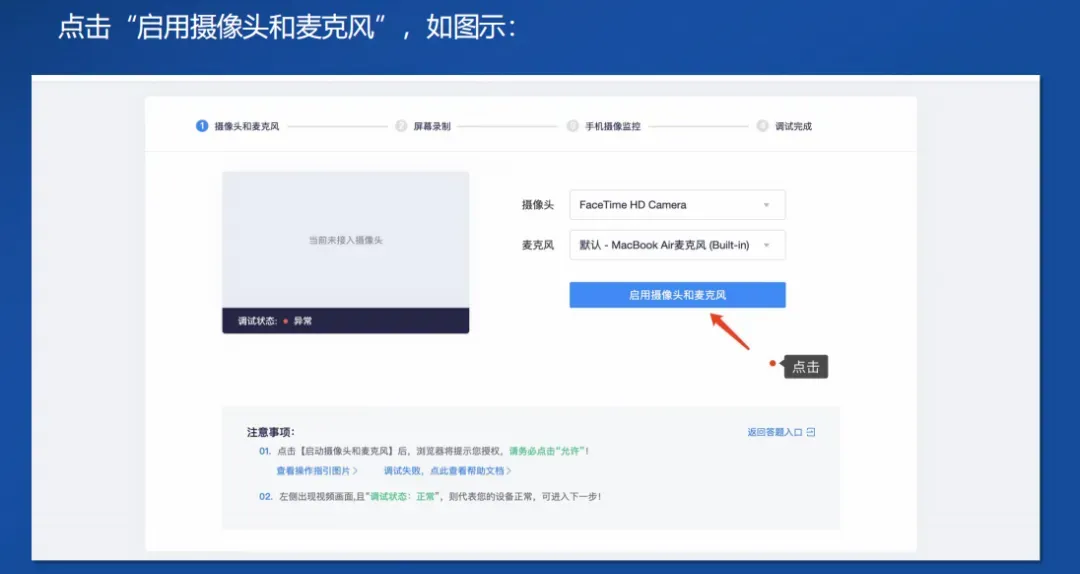Click the 麦克风 field label
The width and height of the screenshot is (1080, 574).
pos(537,245)
